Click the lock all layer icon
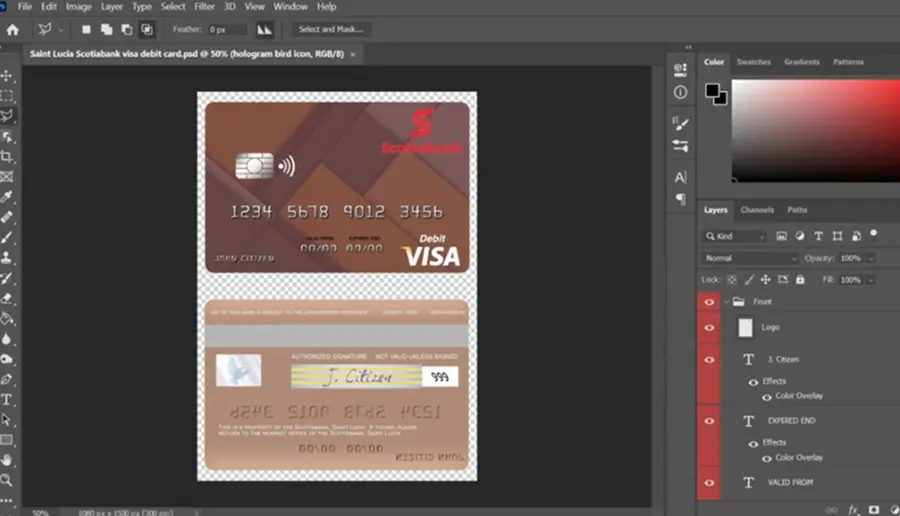 (800, 280)
